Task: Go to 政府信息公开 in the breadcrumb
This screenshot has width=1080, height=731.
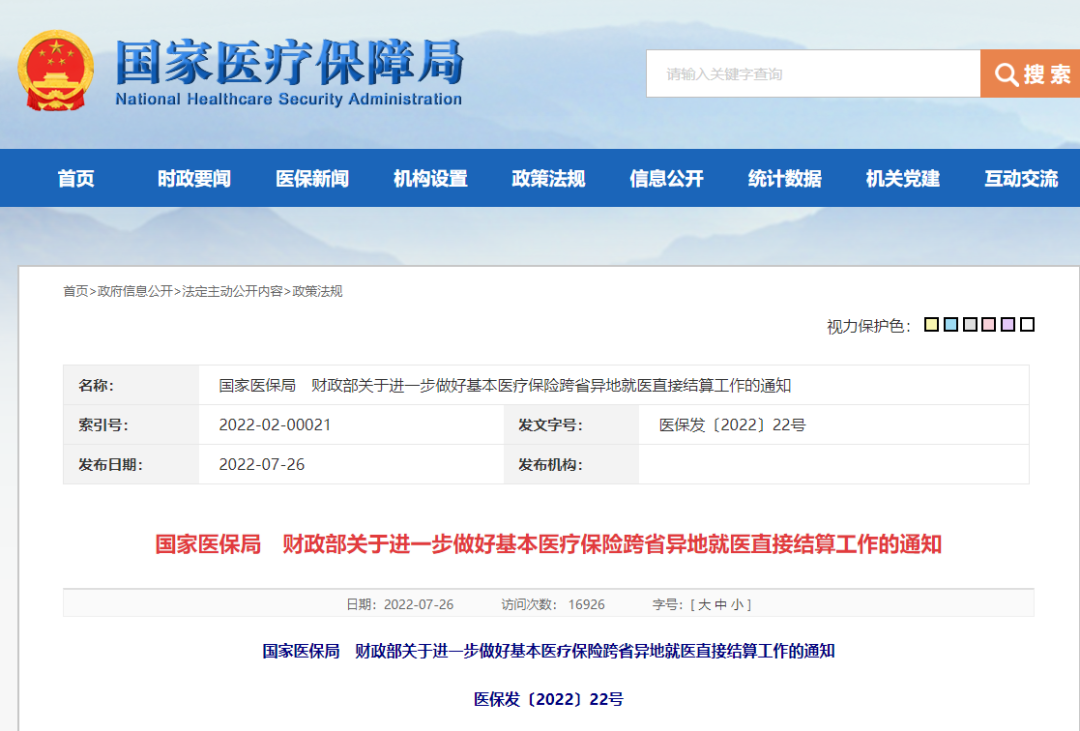Action: tap(135, 291)
